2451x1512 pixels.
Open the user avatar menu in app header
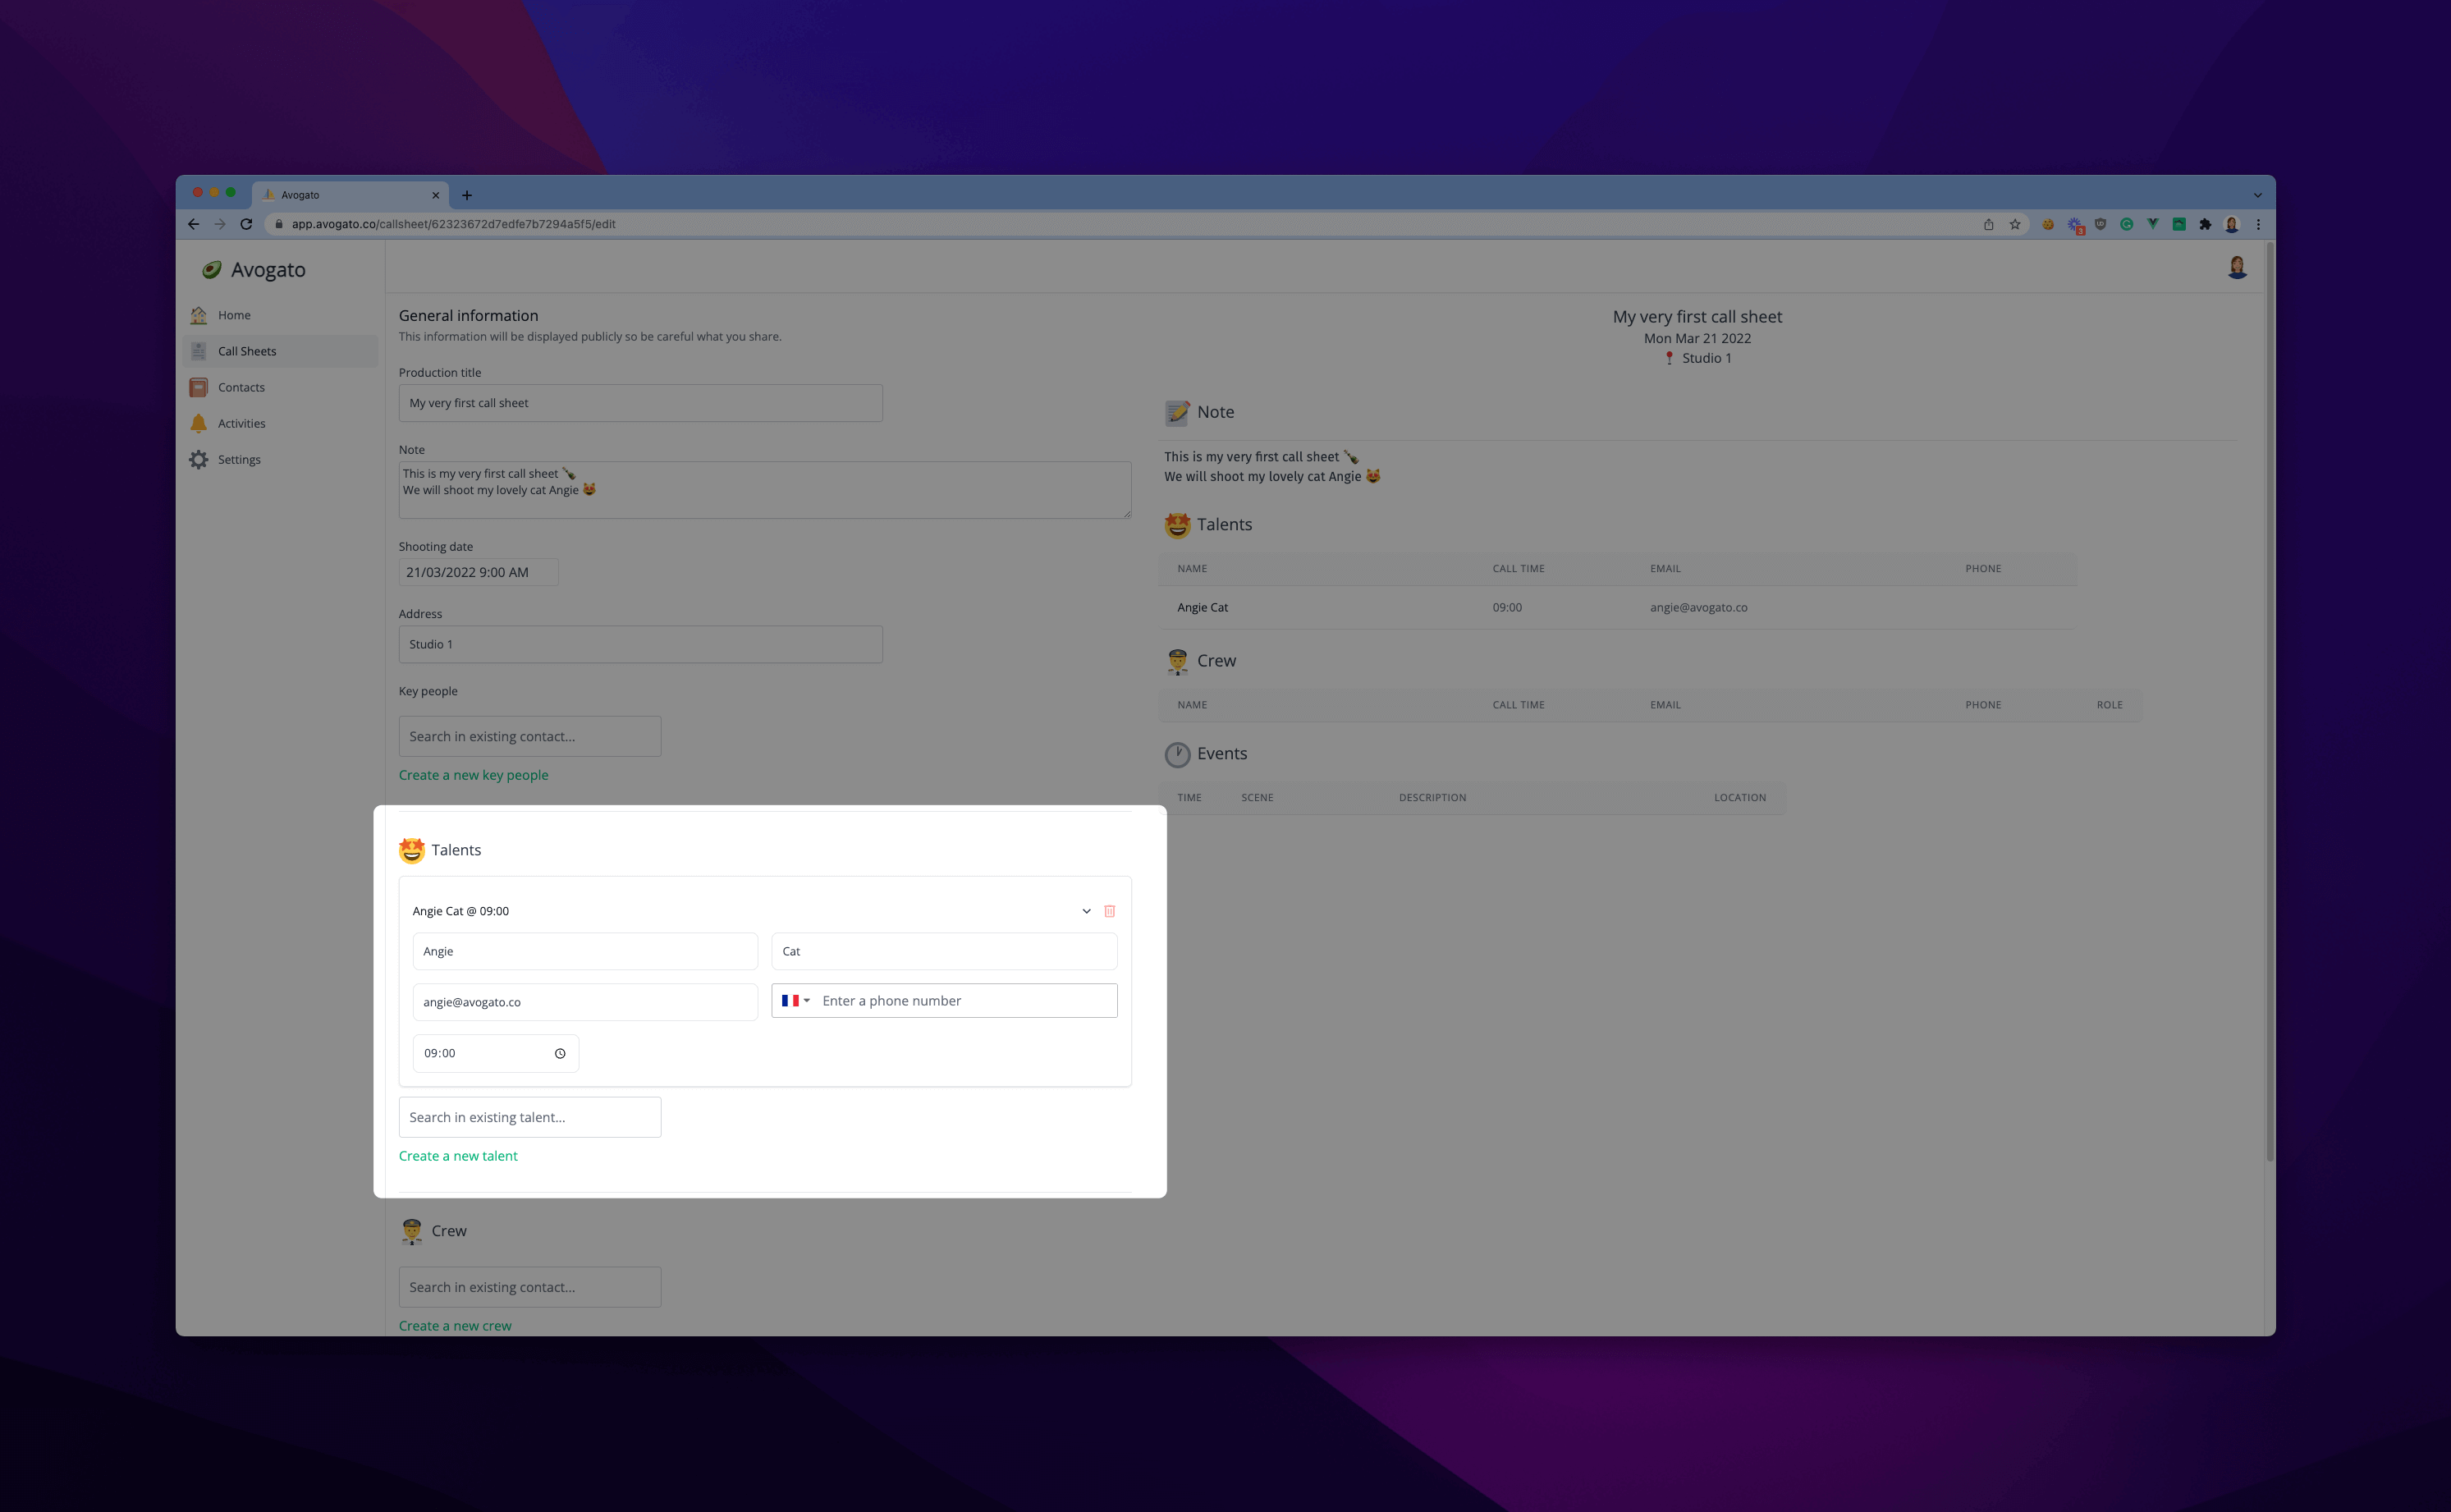[x=2238, y=267]
